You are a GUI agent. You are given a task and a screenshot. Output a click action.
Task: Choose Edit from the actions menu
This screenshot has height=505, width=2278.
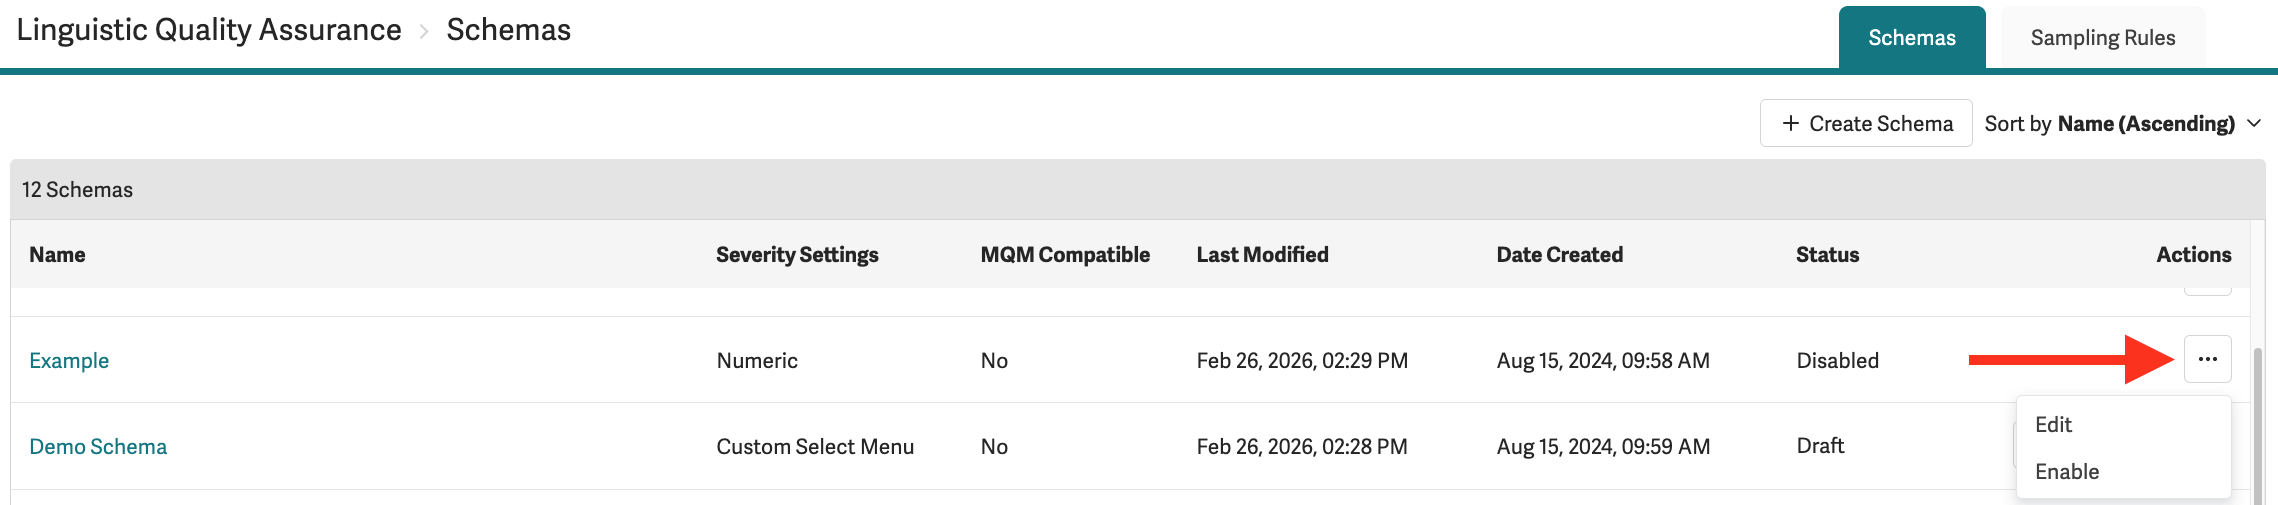click(2053, 424)
